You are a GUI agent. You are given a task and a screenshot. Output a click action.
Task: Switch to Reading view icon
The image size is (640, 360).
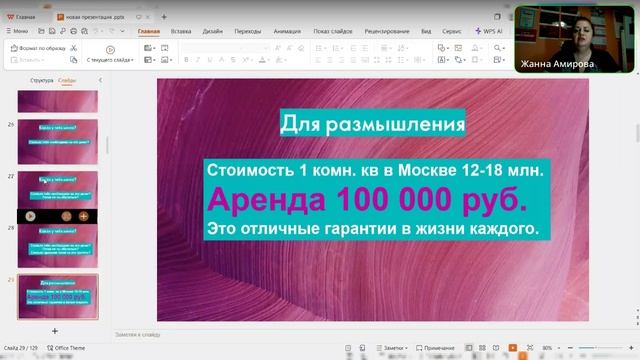pos(496,348)
